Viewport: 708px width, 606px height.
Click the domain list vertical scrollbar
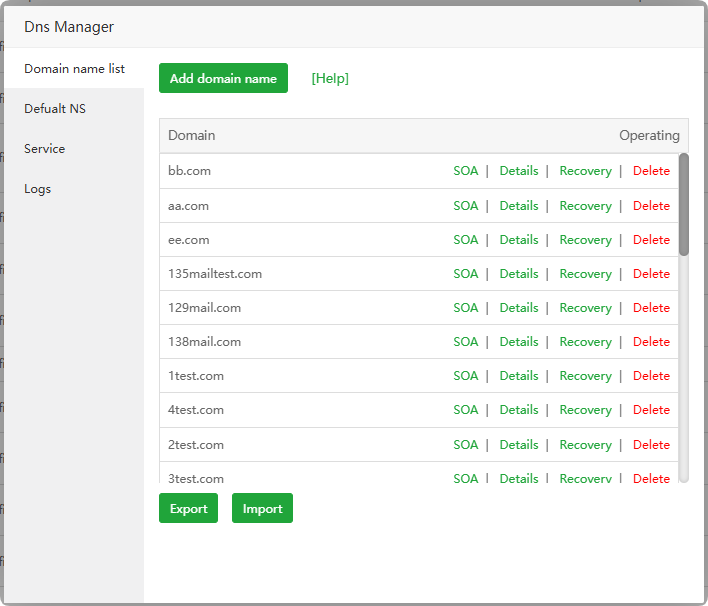click(684, 204)
